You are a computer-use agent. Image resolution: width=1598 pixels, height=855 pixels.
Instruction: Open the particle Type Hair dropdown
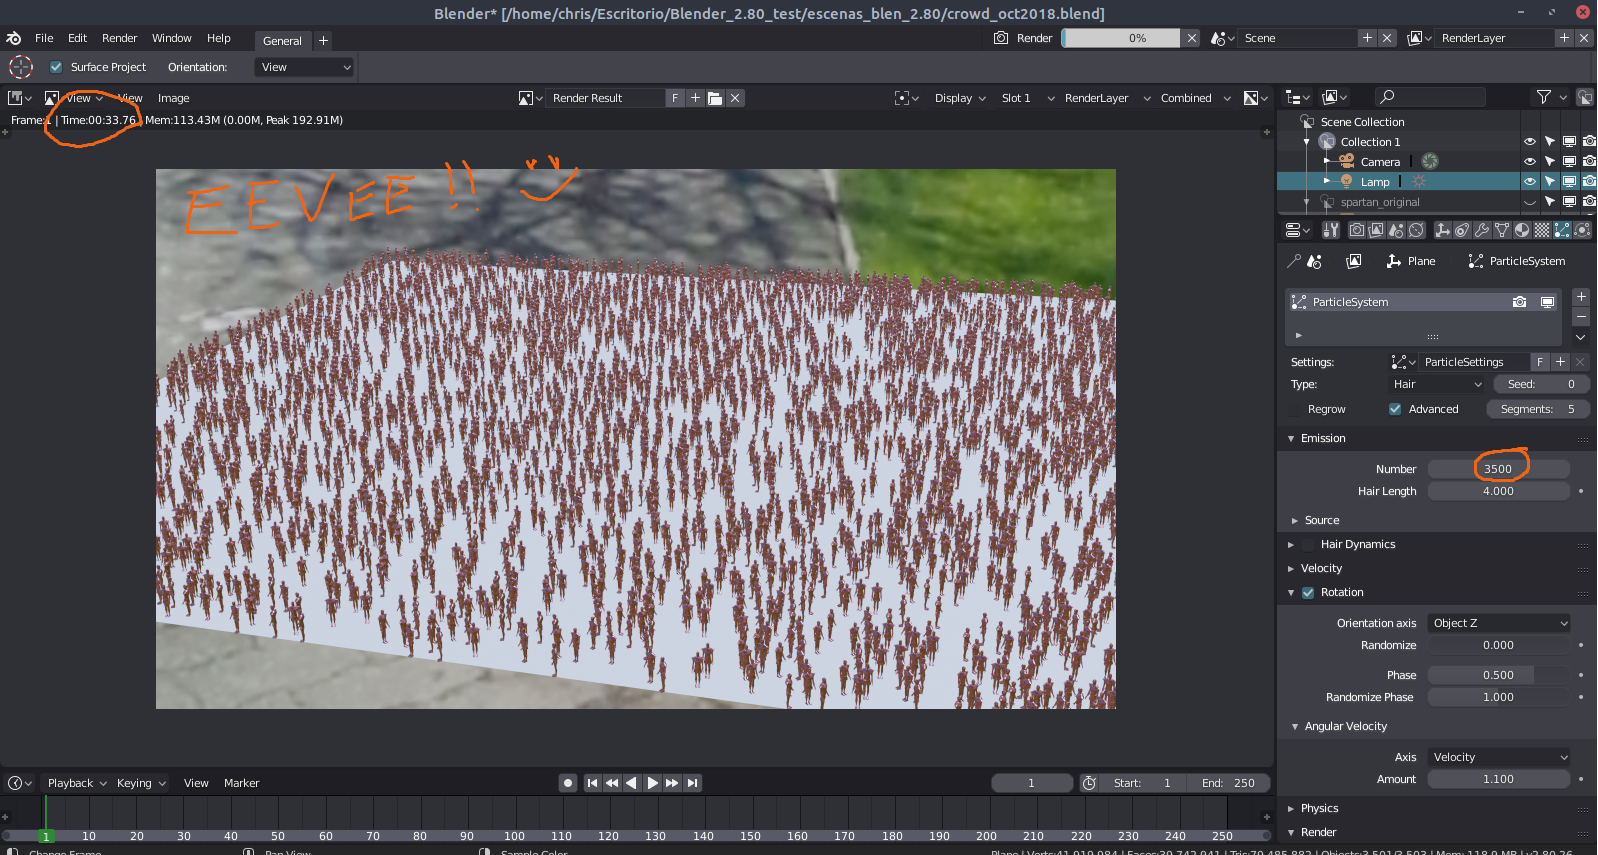click(x=1437, y=384)
